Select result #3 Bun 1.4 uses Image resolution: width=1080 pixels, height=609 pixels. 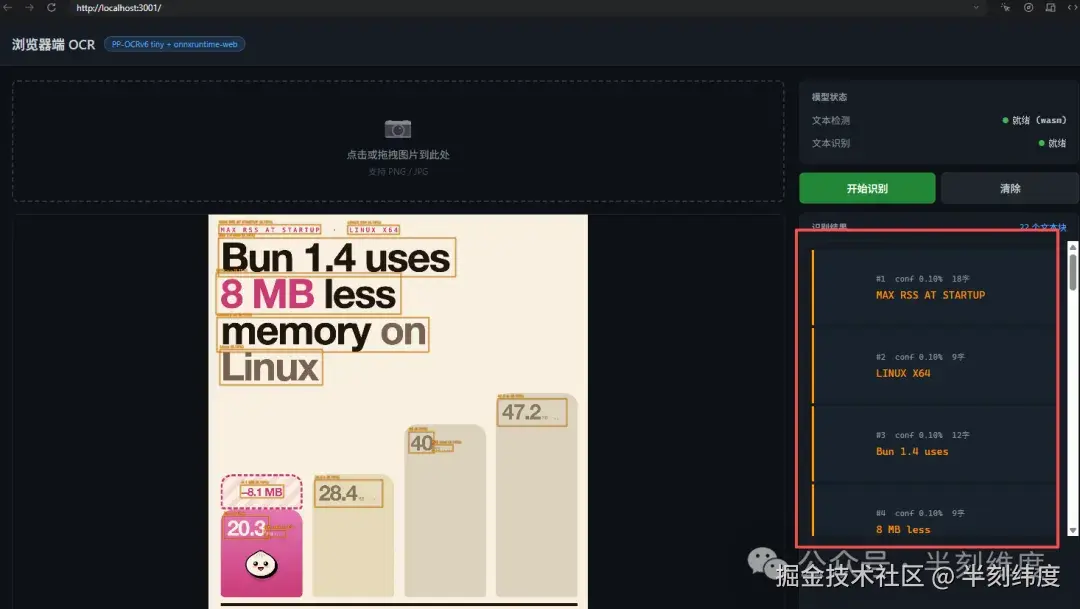934,444
